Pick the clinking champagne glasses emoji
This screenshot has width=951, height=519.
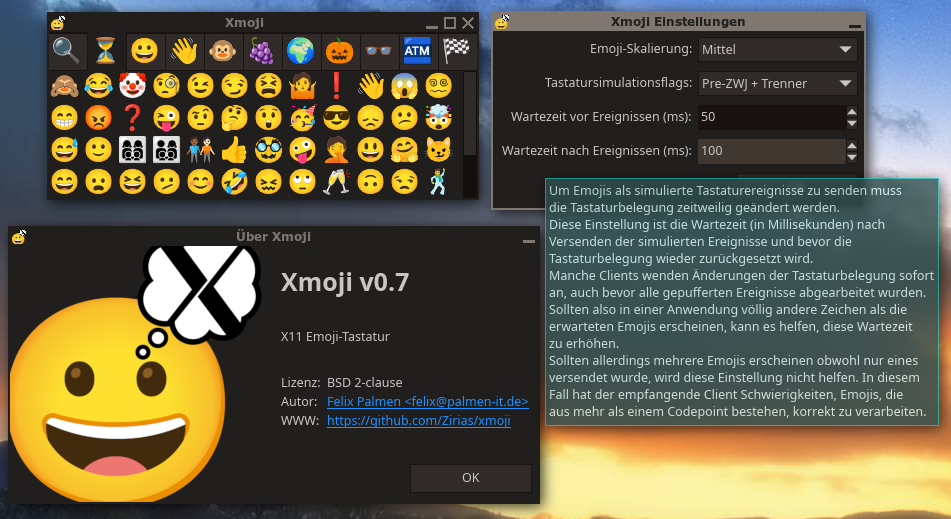(337, 181)
